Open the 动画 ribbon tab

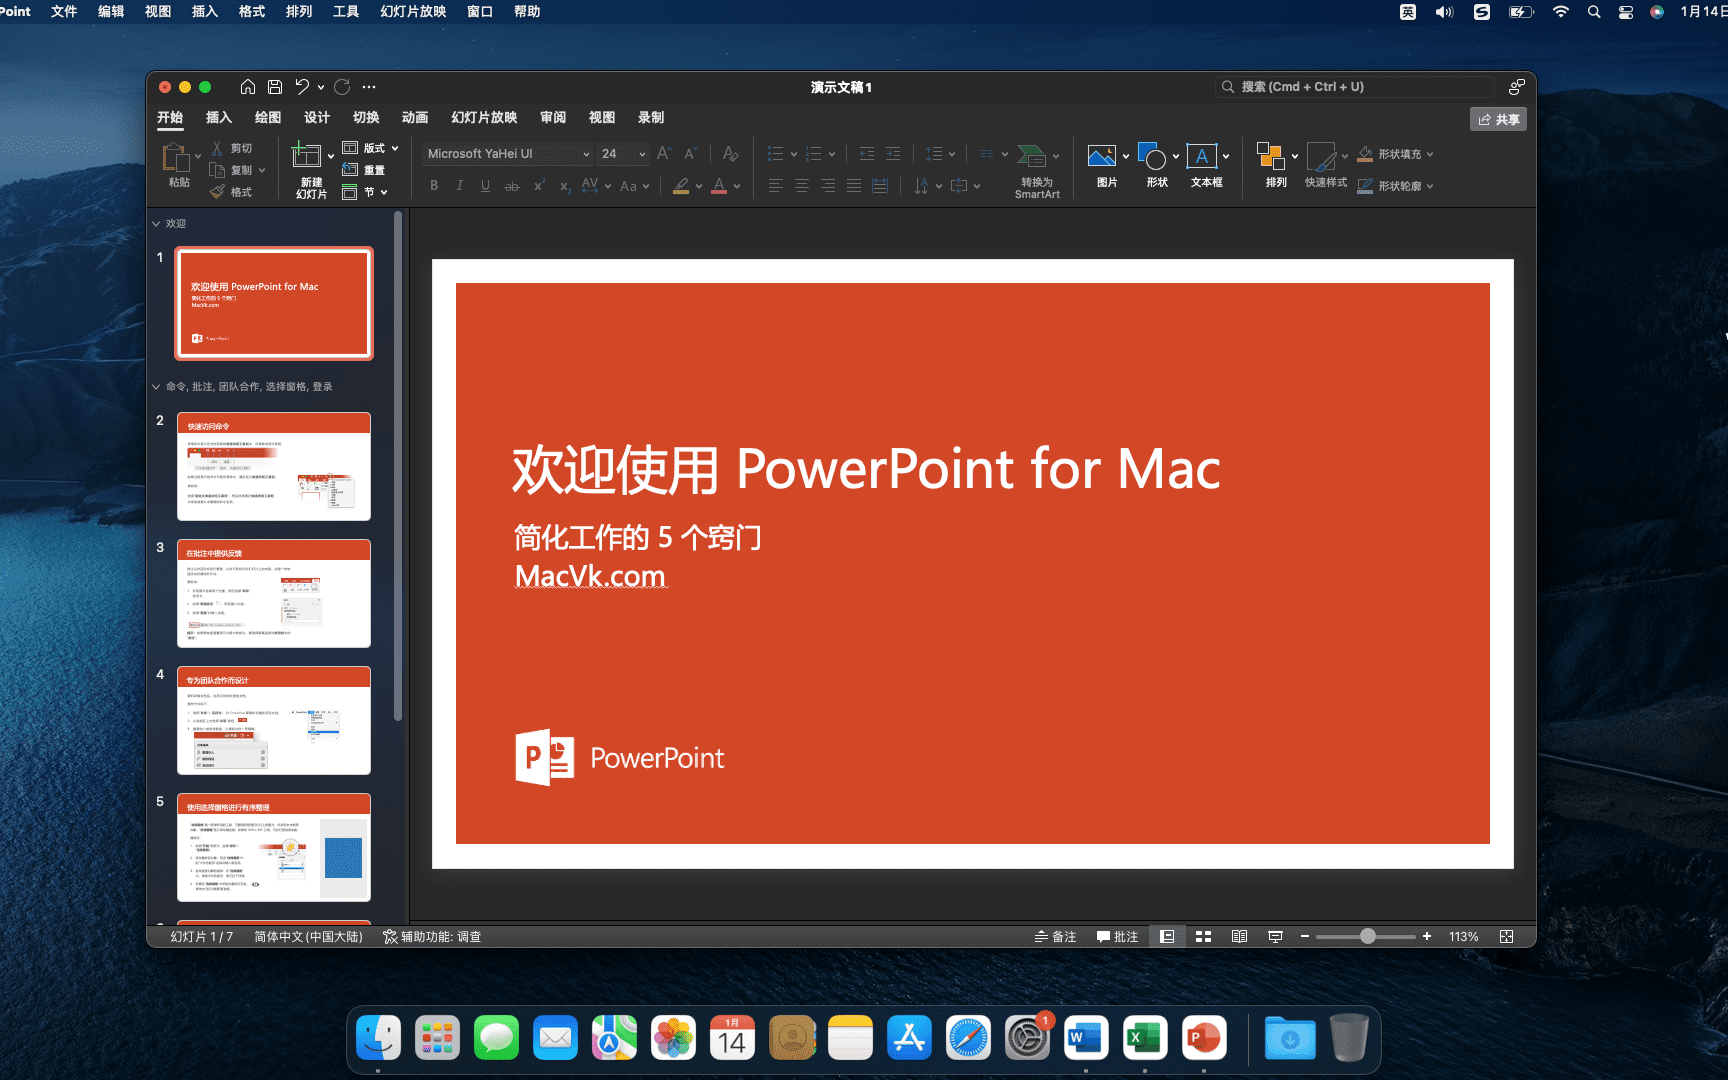point(415,117)
